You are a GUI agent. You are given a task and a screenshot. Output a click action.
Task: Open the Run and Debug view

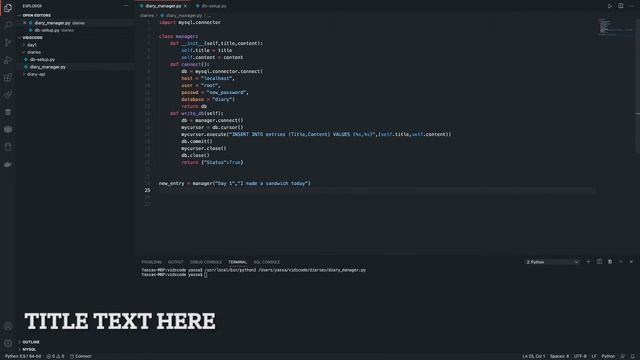click(8, 60)
